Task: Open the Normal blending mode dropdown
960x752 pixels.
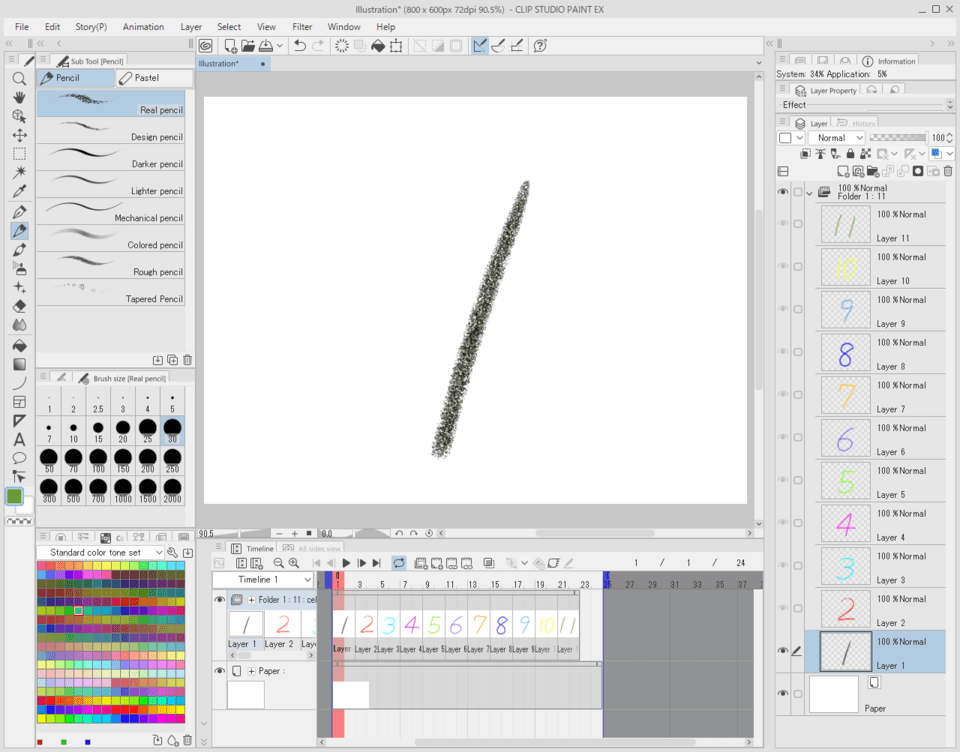Action: (838, 138)
